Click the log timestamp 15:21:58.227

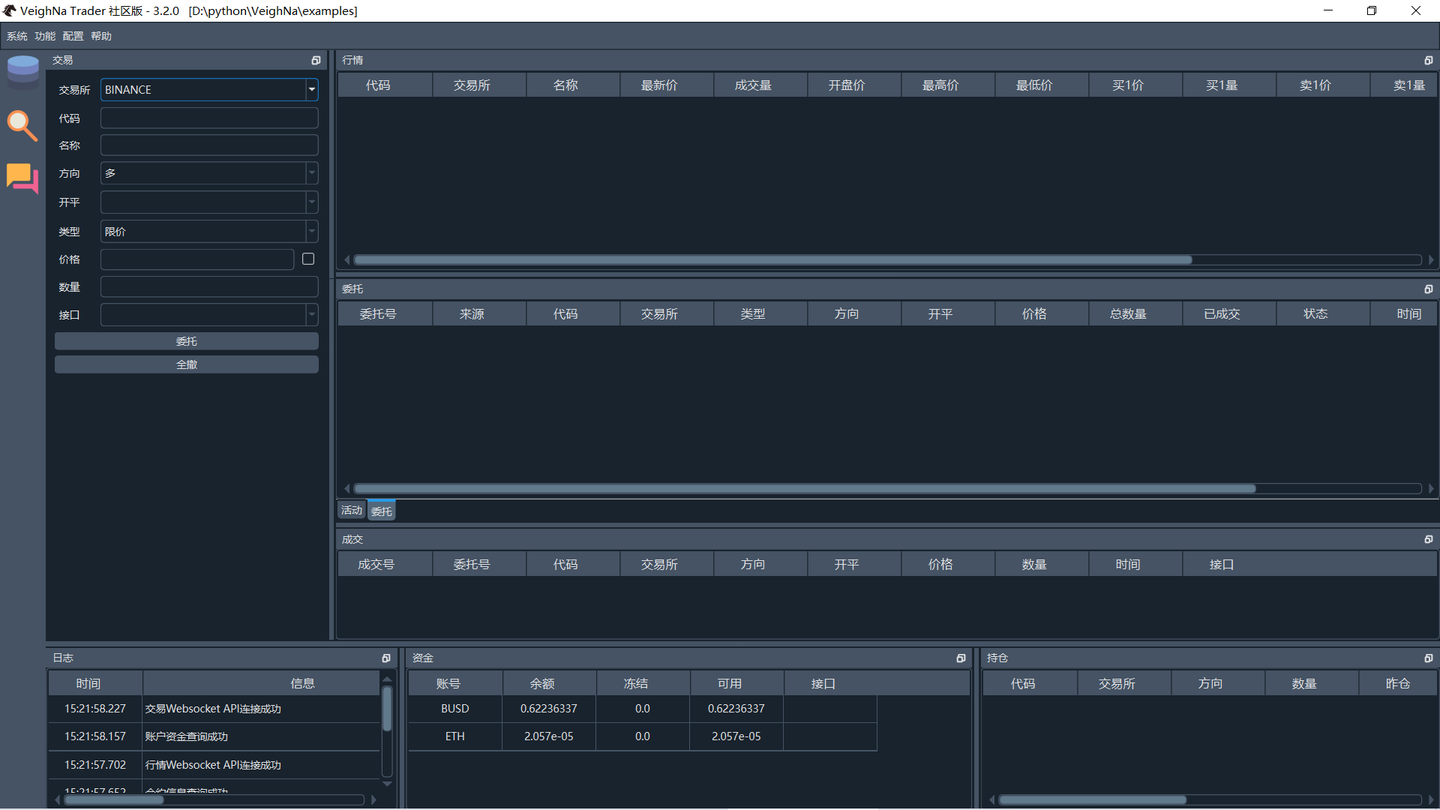click(x=96, y=709)
